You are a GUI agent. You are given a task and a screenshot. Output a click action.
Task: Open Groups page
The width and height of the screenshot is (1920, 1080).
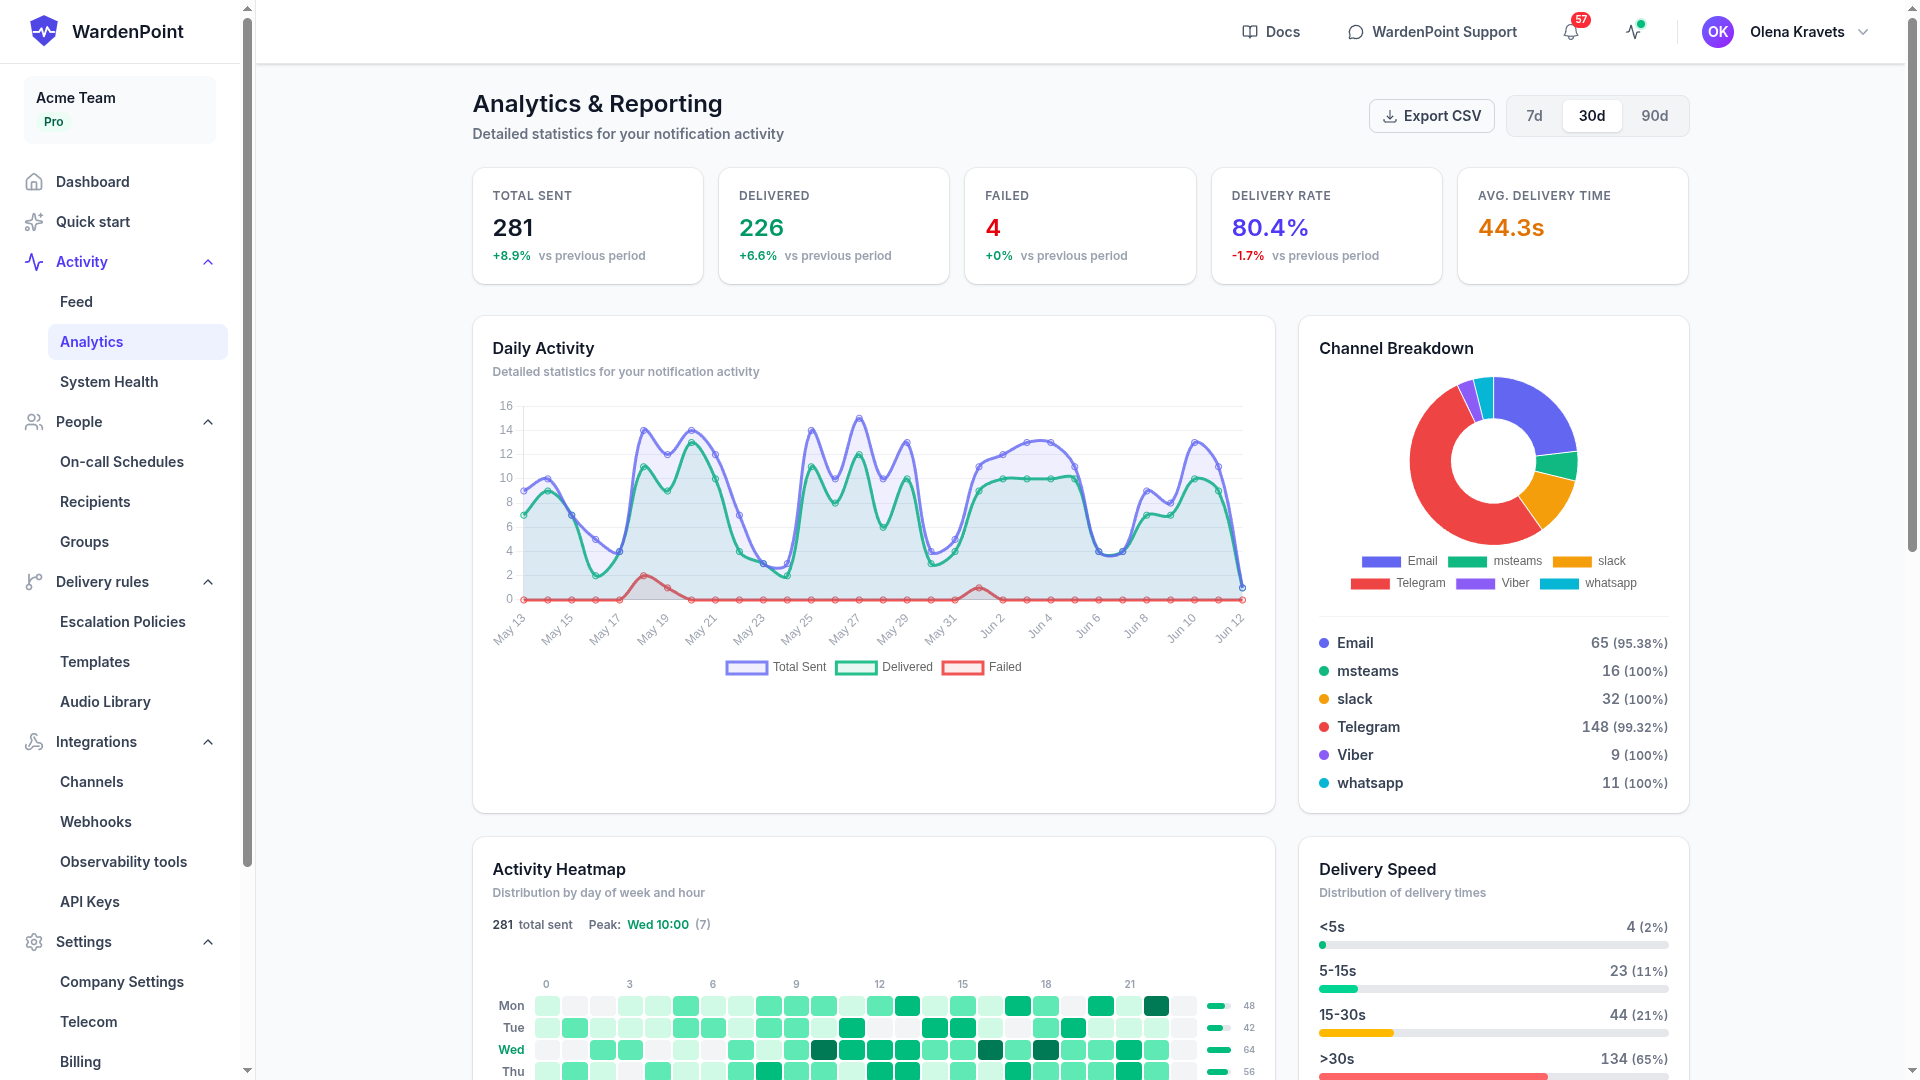(138, 542)
